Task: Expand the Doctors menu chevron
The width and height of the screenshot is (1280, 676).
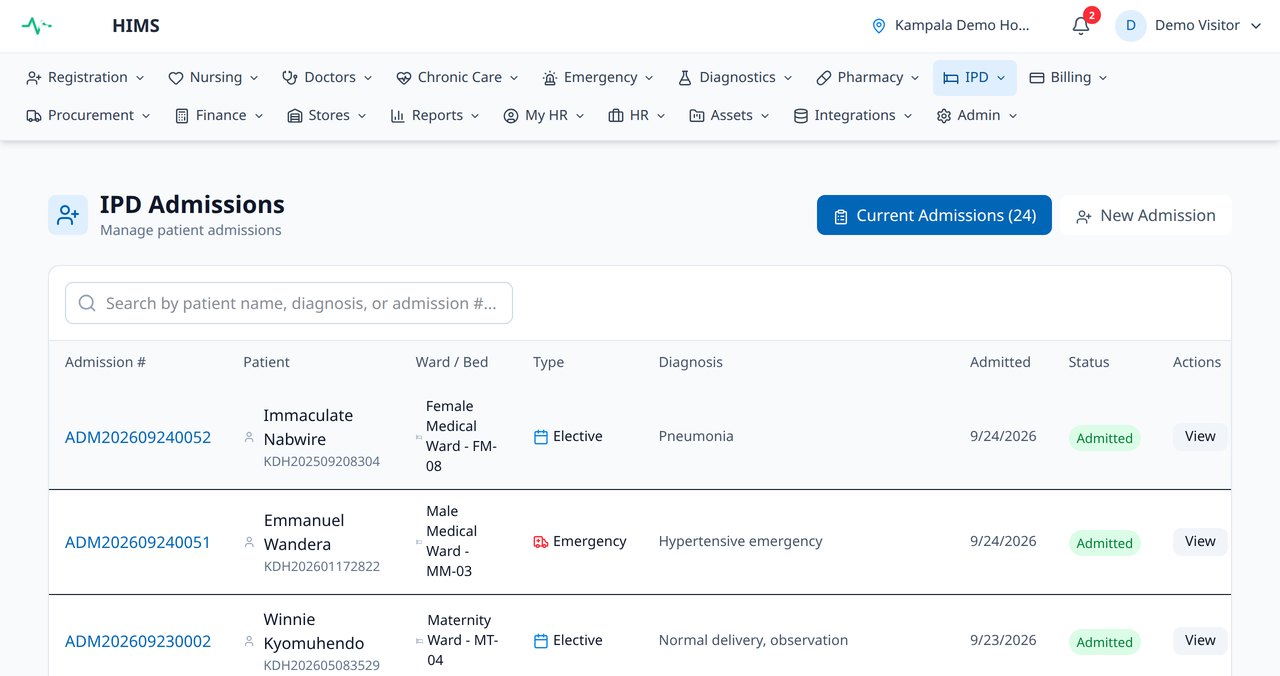Action: [368, 78]
